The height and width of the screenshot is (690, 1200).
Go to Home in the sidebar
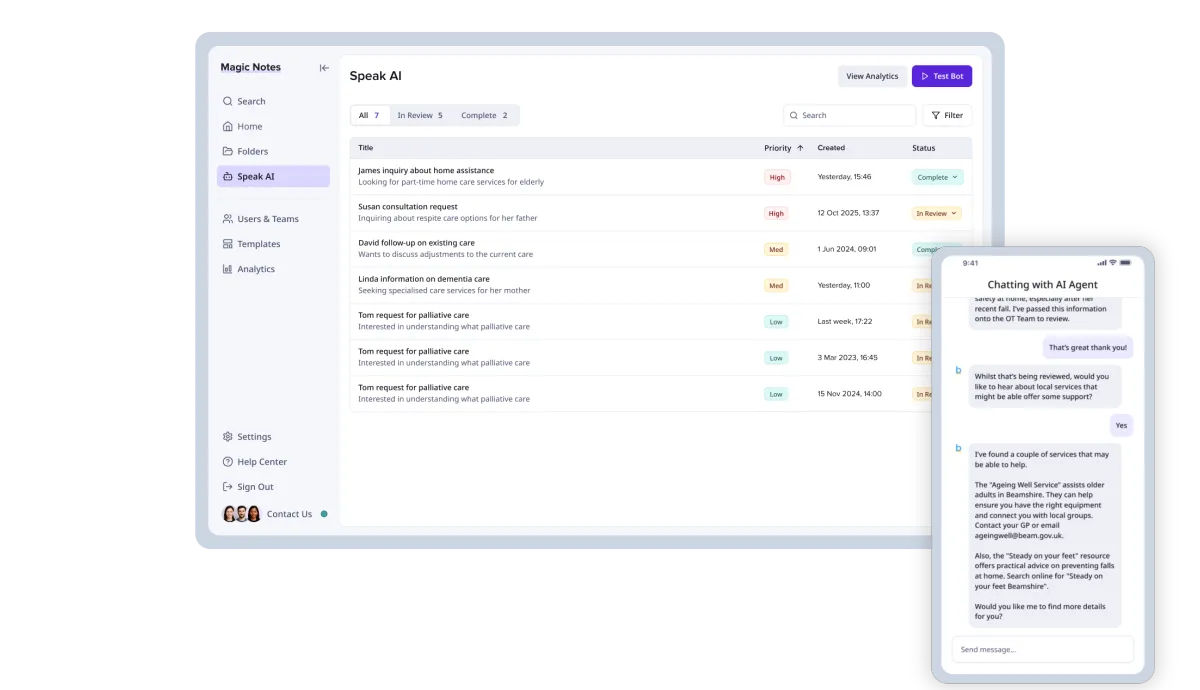[249, 126]
